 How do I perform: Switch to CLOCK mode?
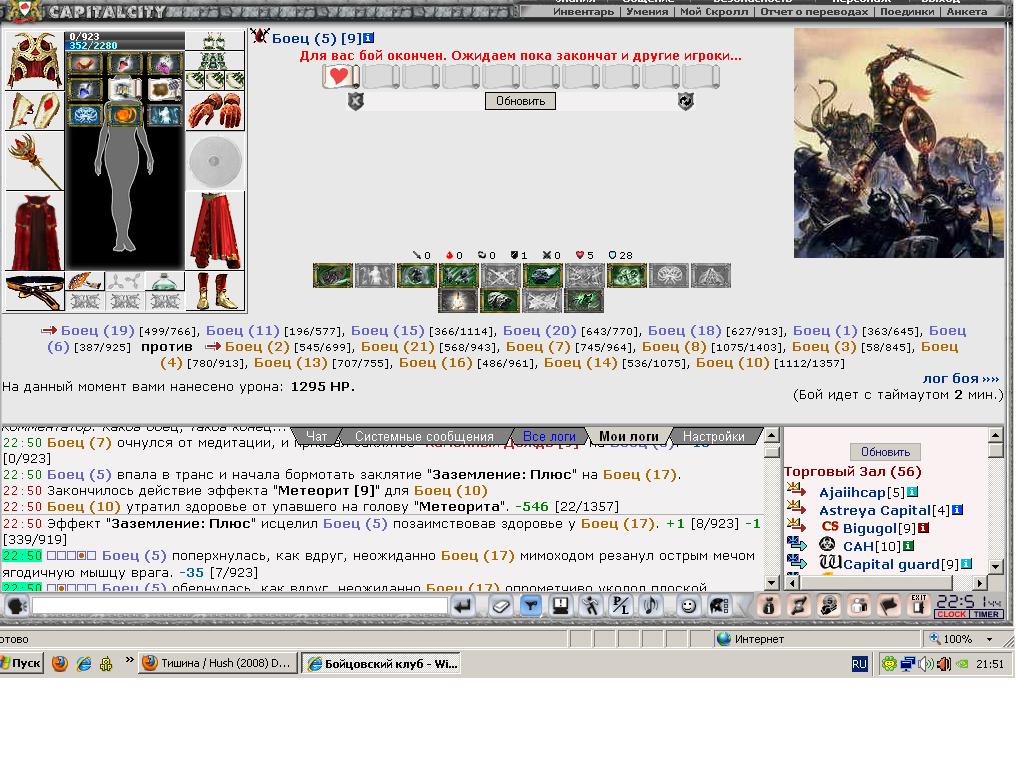(952, 614)
